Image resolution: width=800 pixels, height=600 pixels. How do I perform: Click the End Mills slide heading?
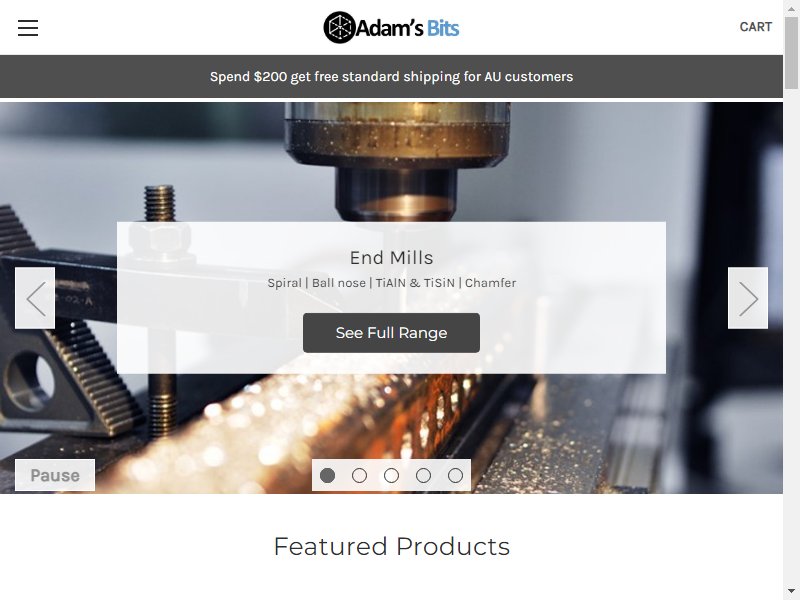tap(391, 258)
